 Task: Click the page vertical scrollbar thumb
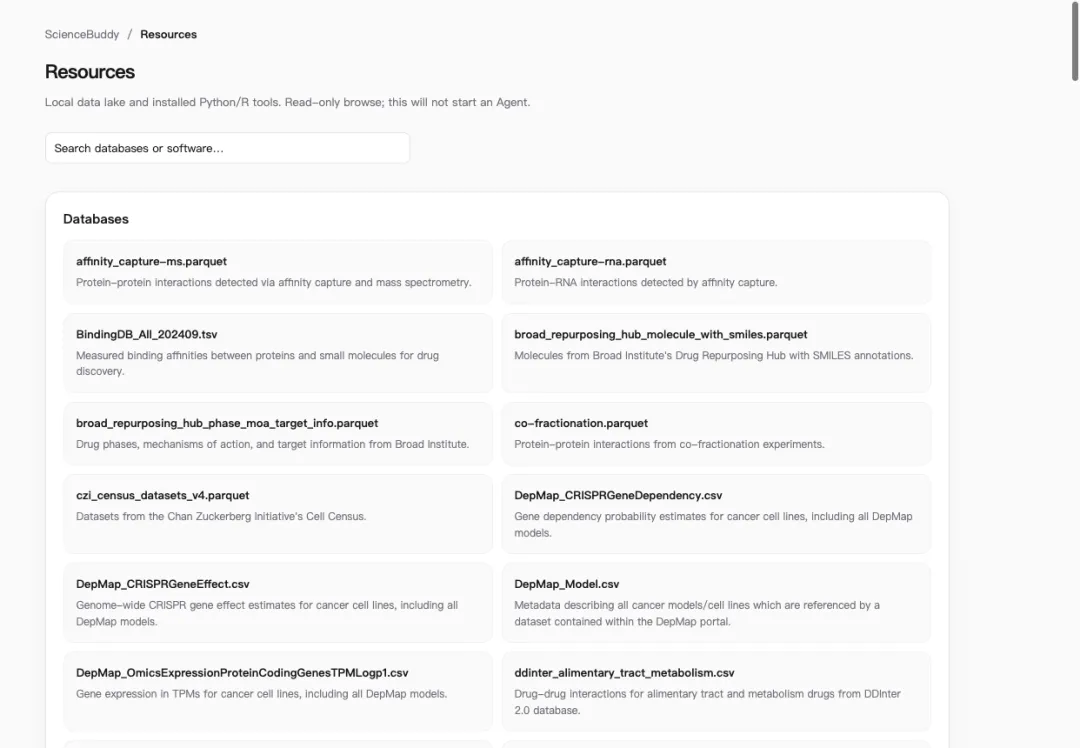[1074, 41]
